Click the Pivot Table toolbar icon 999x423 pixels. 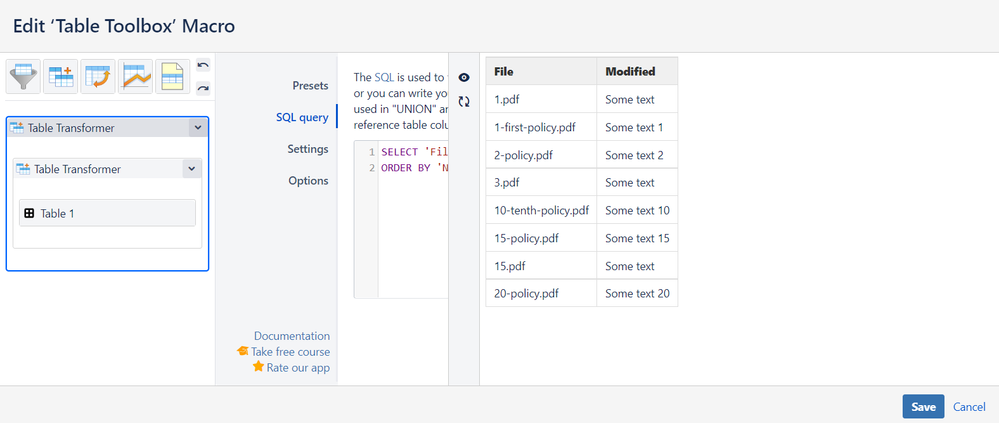pos(98,76)
